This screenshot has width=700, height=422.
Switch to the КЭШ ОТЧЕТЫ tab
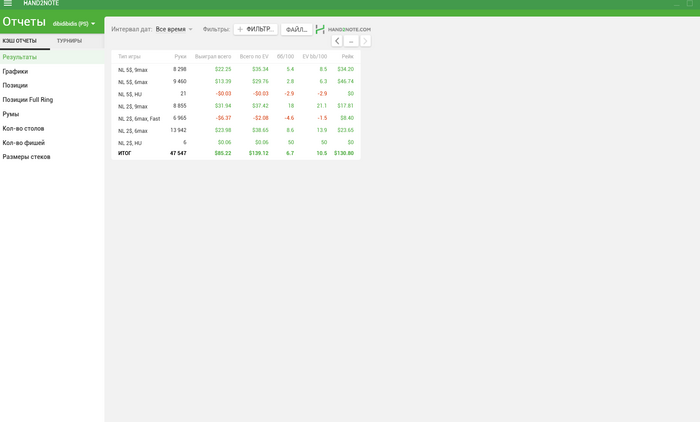coord(20,41)
